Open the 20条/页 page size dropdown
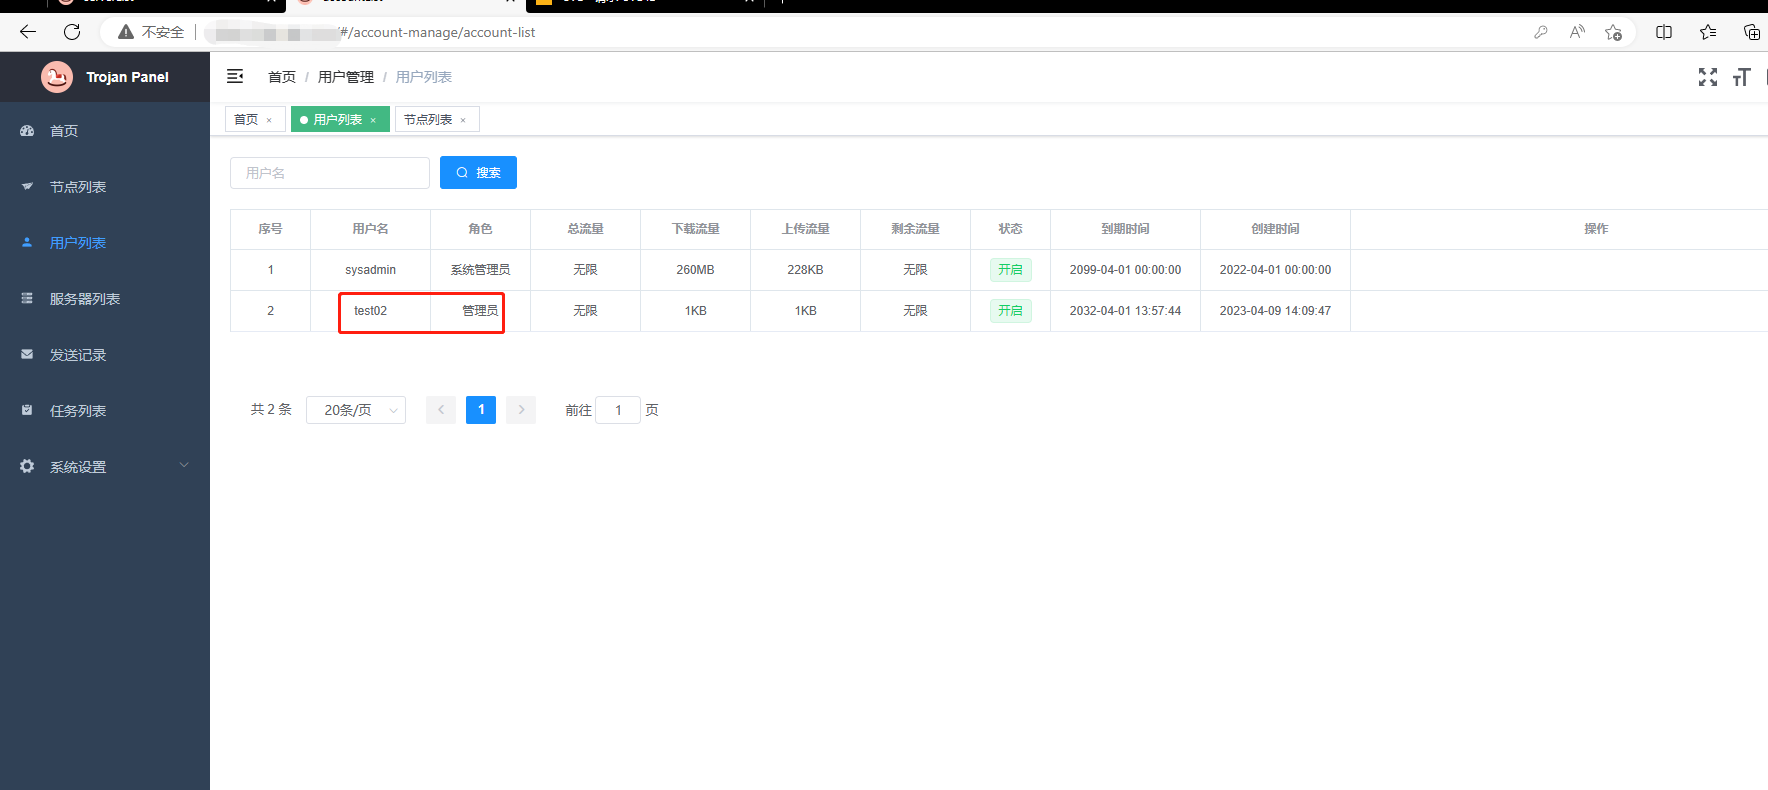Image resolution: width=1768 pixels, height=790 pixels. pos(355,410)
